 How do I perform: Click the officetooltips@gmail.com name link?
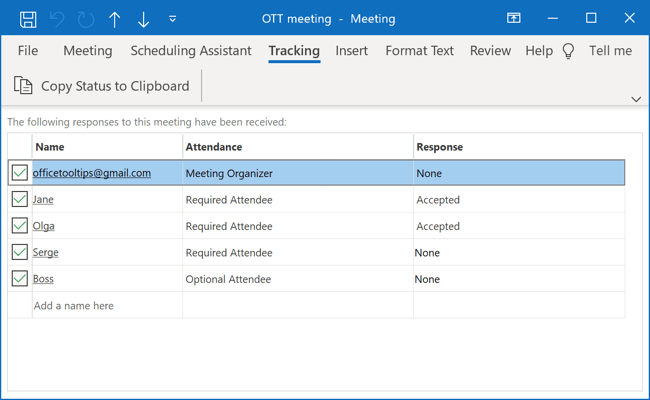click(x=92, y=173)
